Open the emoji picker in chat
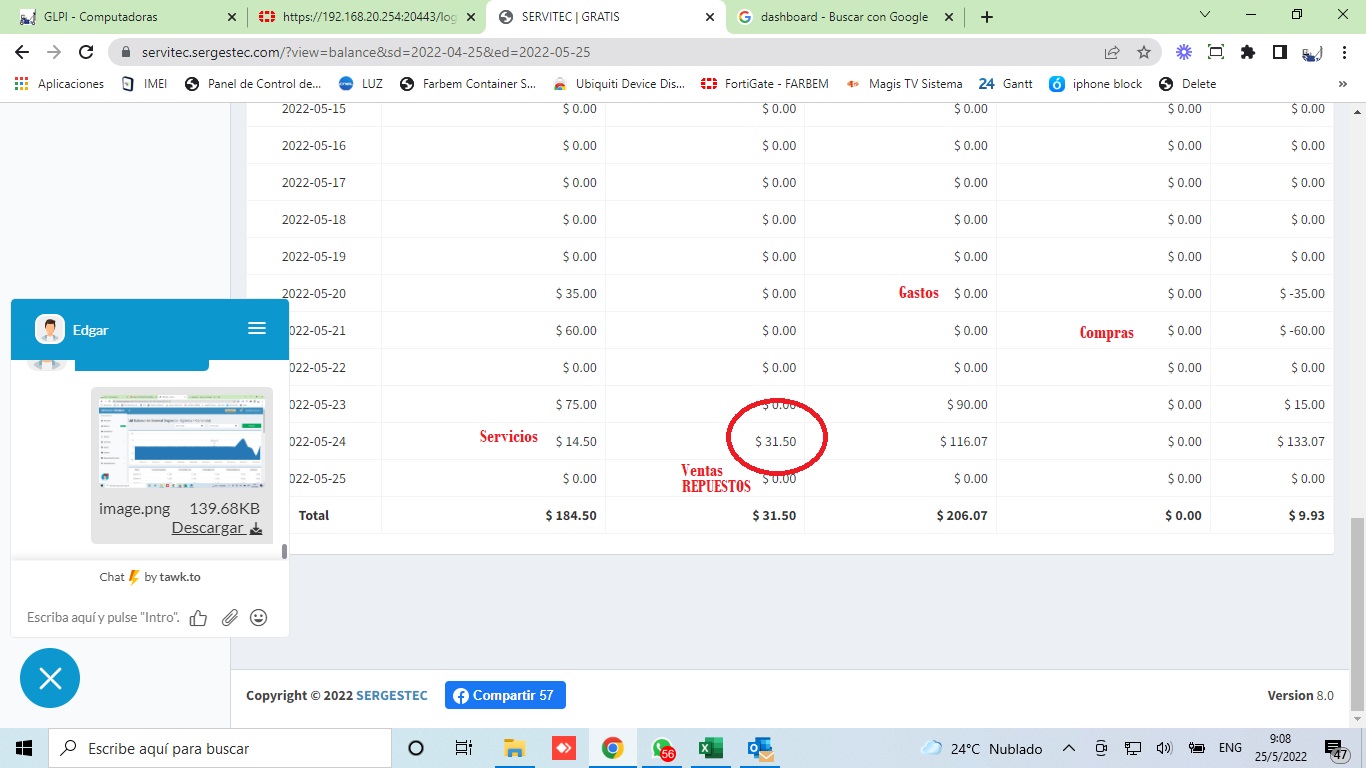 pos(259,618)
